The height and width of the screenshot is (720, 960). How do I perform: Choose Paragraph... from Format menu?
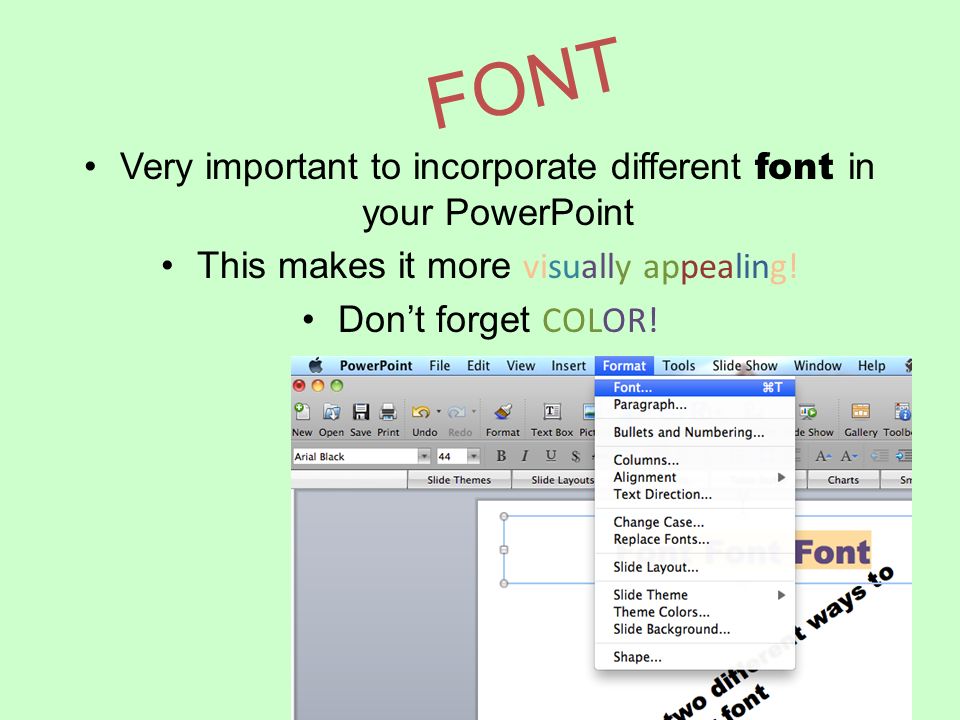pyautogui.click(x=695, y=404)
